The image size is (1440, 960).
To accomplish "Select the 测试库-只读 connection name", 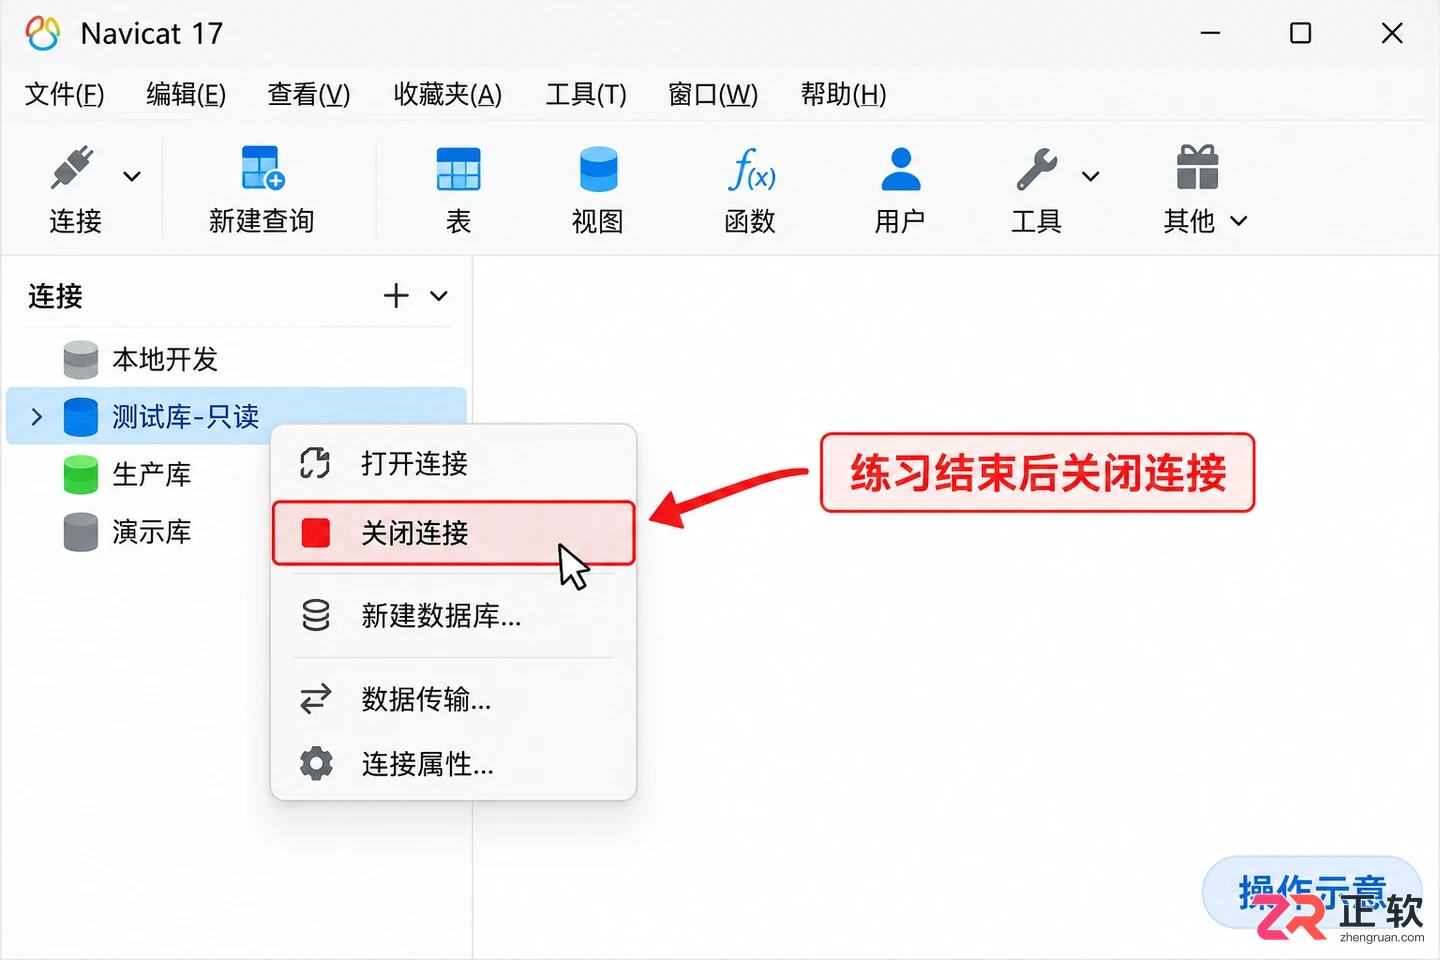I will 186,417.
